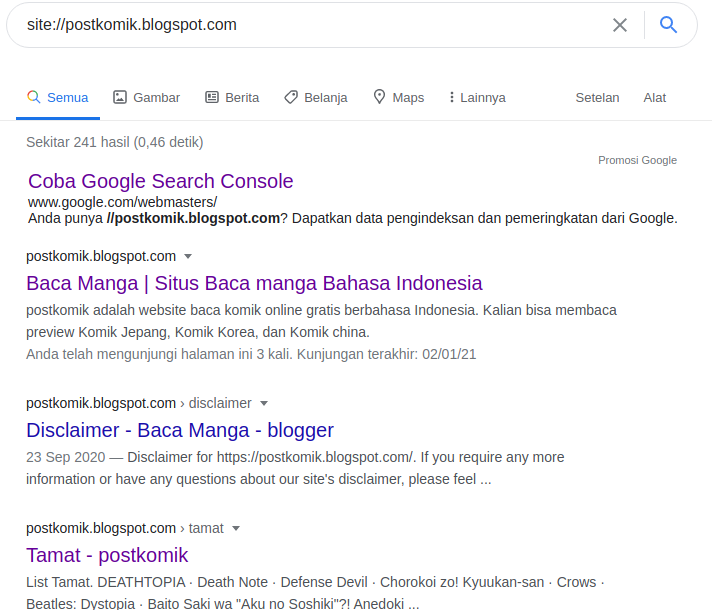This screenshot has height=610, width=712.
Task: Open Coba Google Search Console link
Action: point(161,181)
